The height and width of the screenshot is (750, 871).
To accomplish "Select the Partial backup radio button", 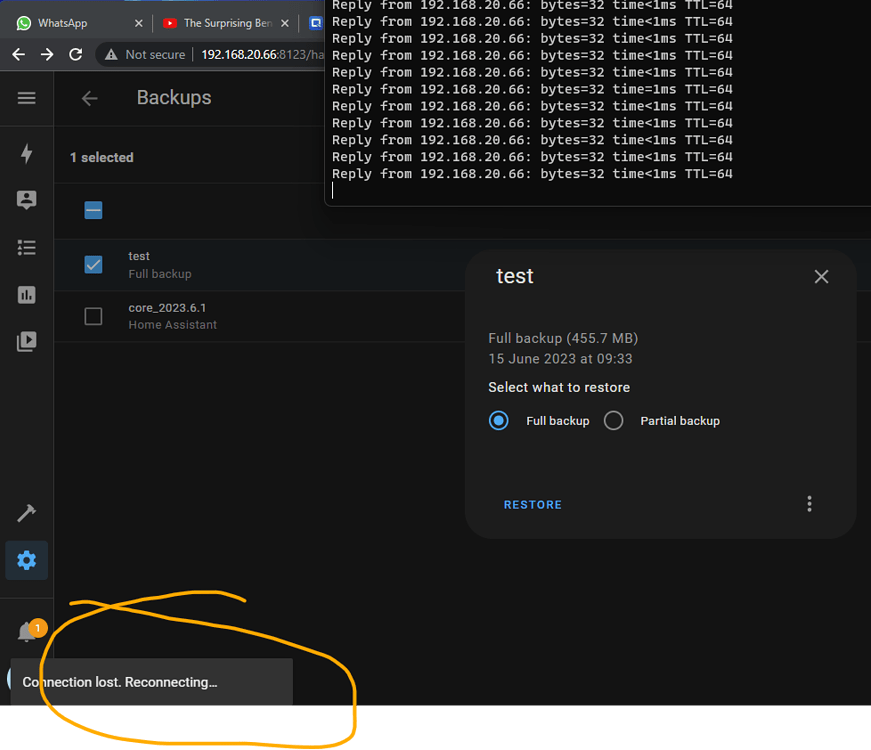I will 613,420.
